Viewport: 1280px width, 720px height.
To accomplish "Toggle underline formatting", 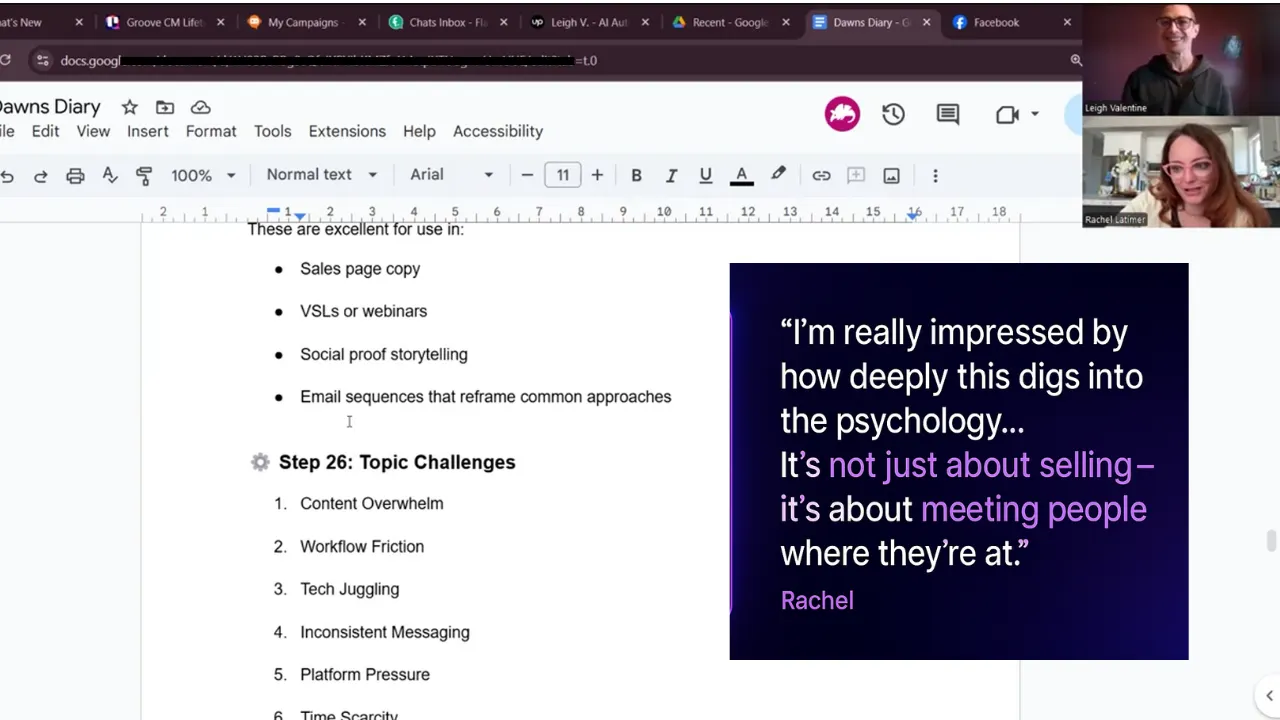I will pyautogui.click(x=706, y=176).
